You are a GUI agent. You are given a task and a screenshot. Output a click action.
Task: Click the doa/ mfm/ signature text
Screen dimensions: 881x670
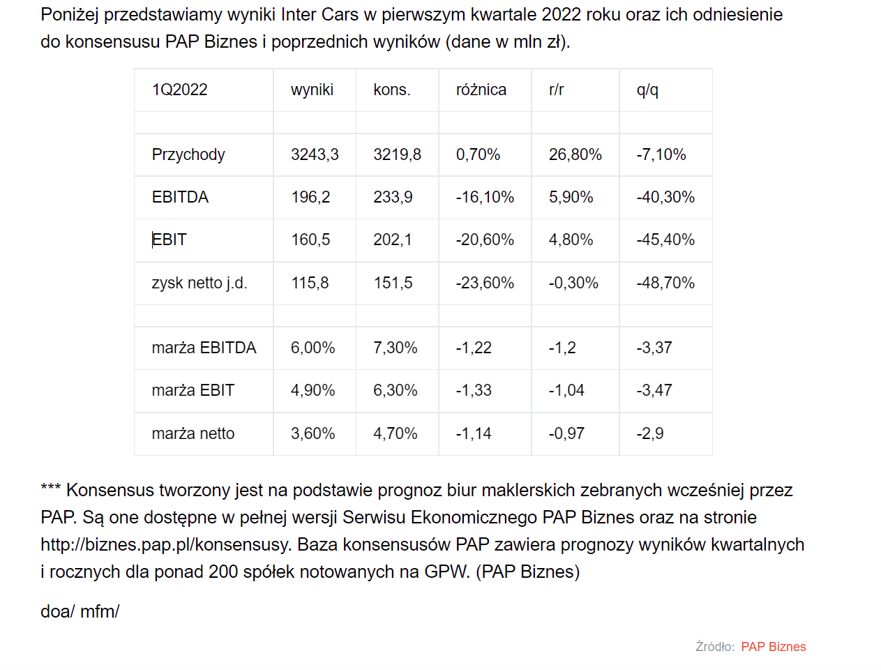(x=80, y=612)
